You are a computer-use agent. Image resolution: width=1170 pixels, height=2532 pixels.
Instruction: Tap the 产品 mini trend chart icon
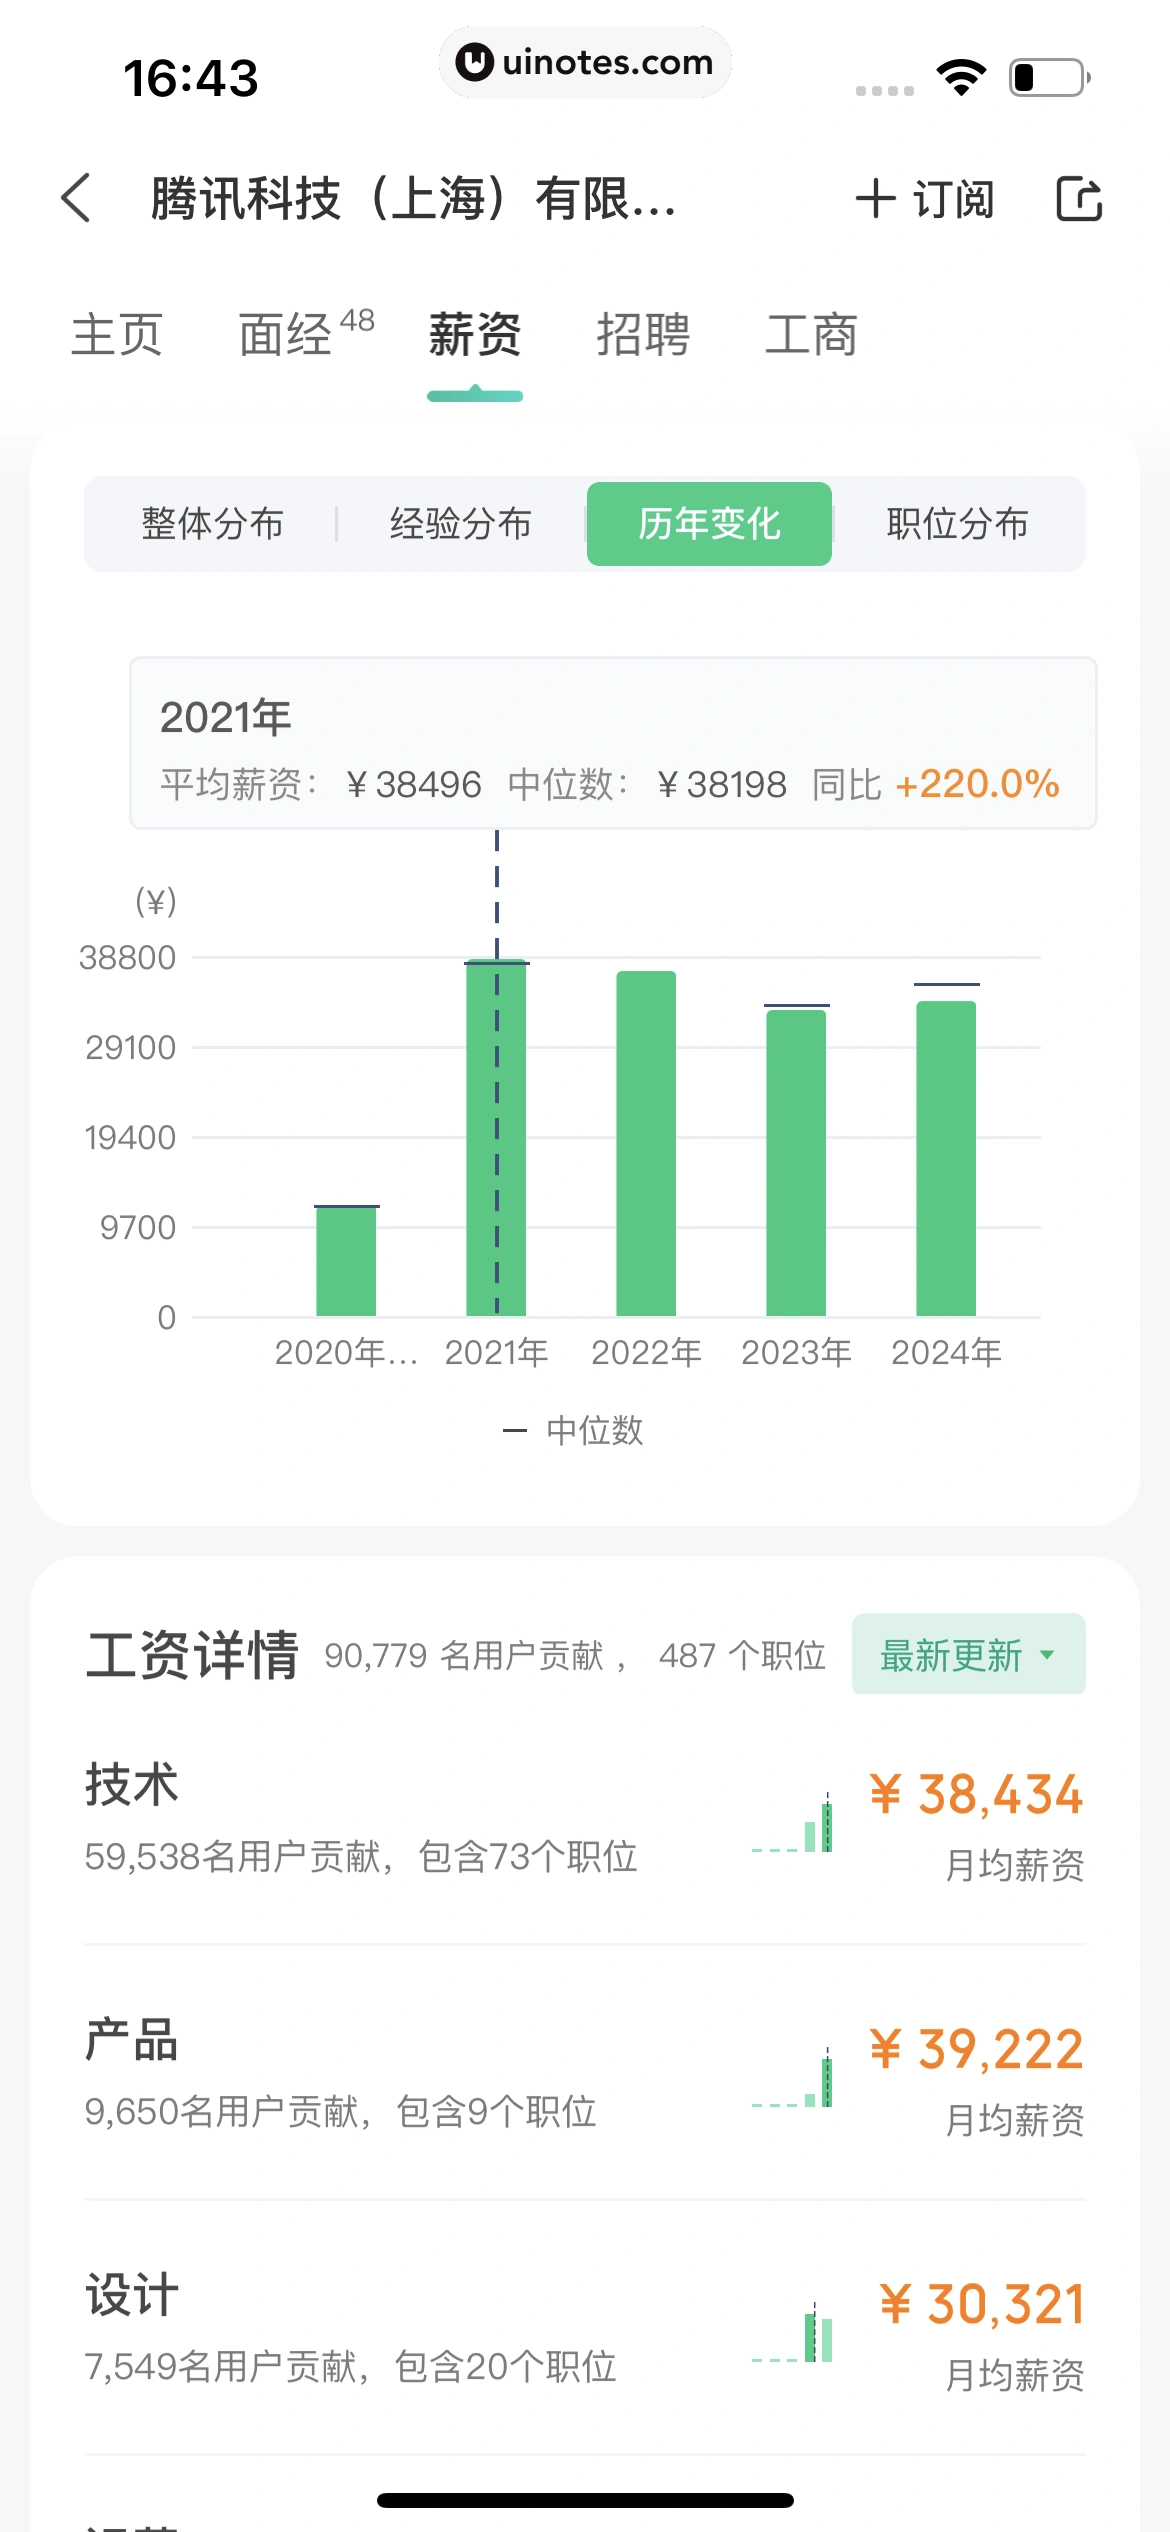792,2078
